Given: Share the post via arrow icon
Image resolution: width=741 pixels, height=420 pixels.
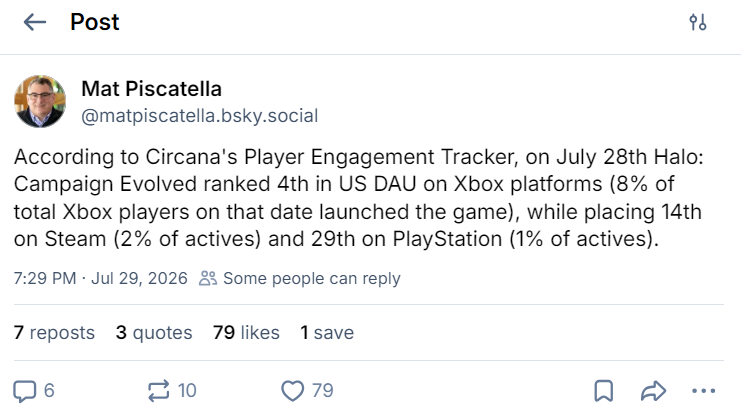Looking at the screenshot, I should coord(654,391).
